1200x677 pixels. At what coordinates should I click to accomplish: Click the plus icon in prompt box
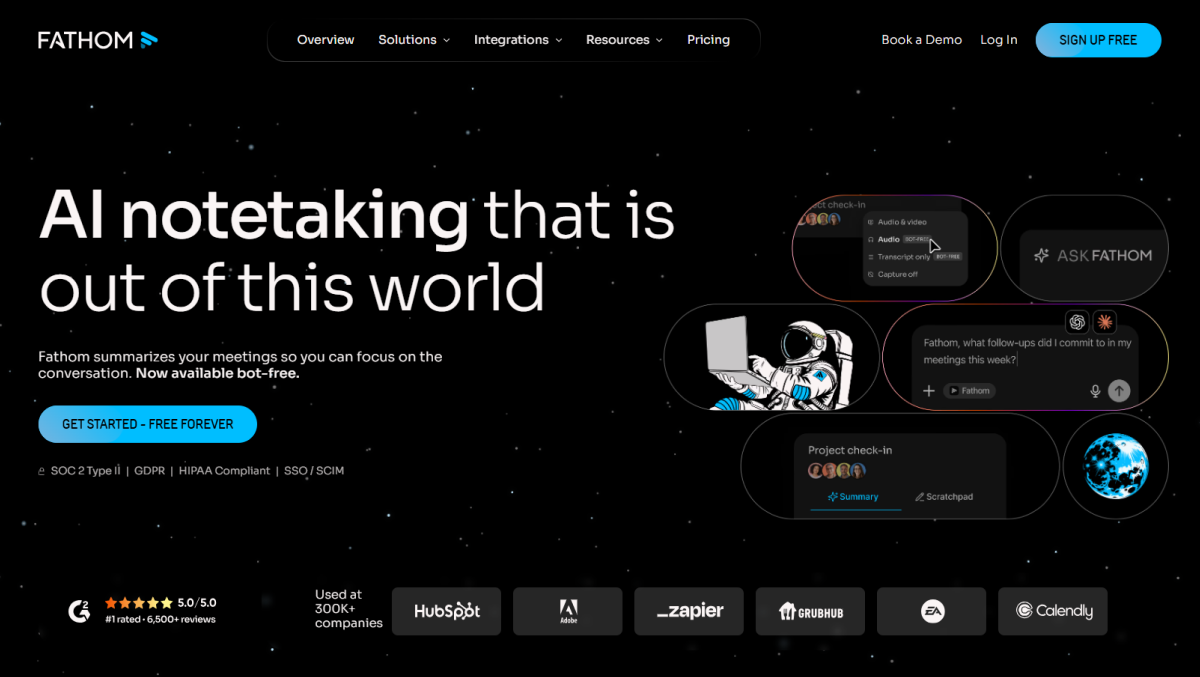929,391
